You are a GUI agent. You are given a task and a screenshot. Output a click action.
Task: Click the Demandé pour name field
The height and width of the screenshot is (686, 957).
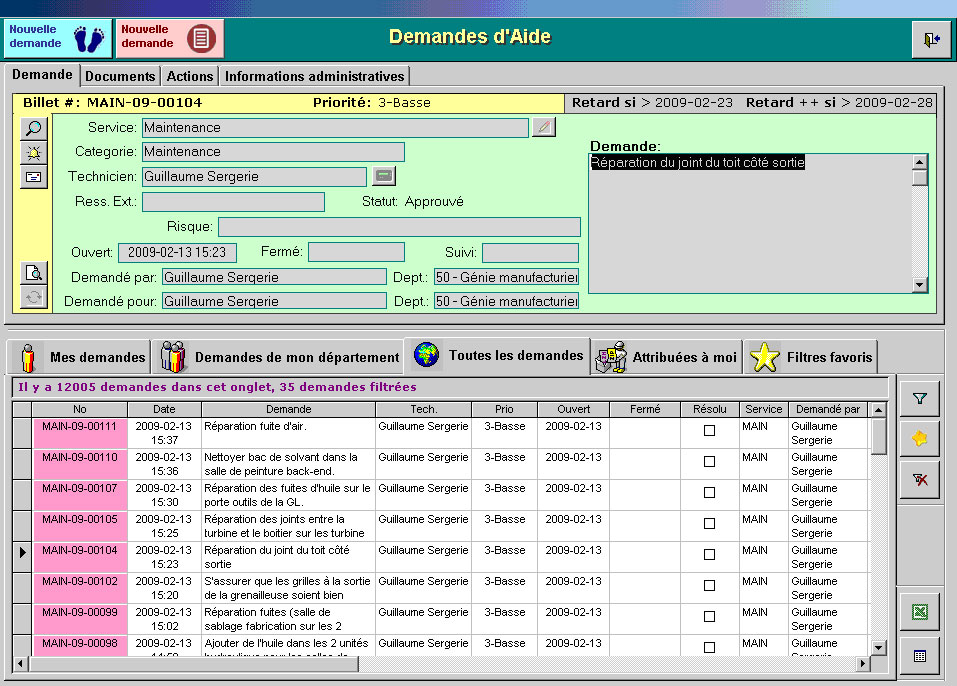(x=274, y=301)
